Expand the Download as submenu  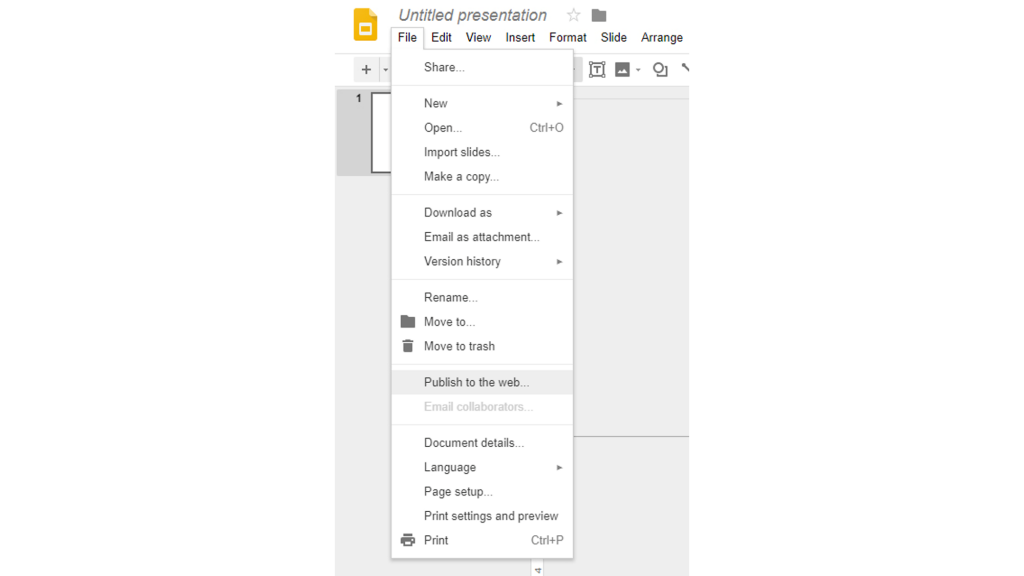[x=559, y=212]
